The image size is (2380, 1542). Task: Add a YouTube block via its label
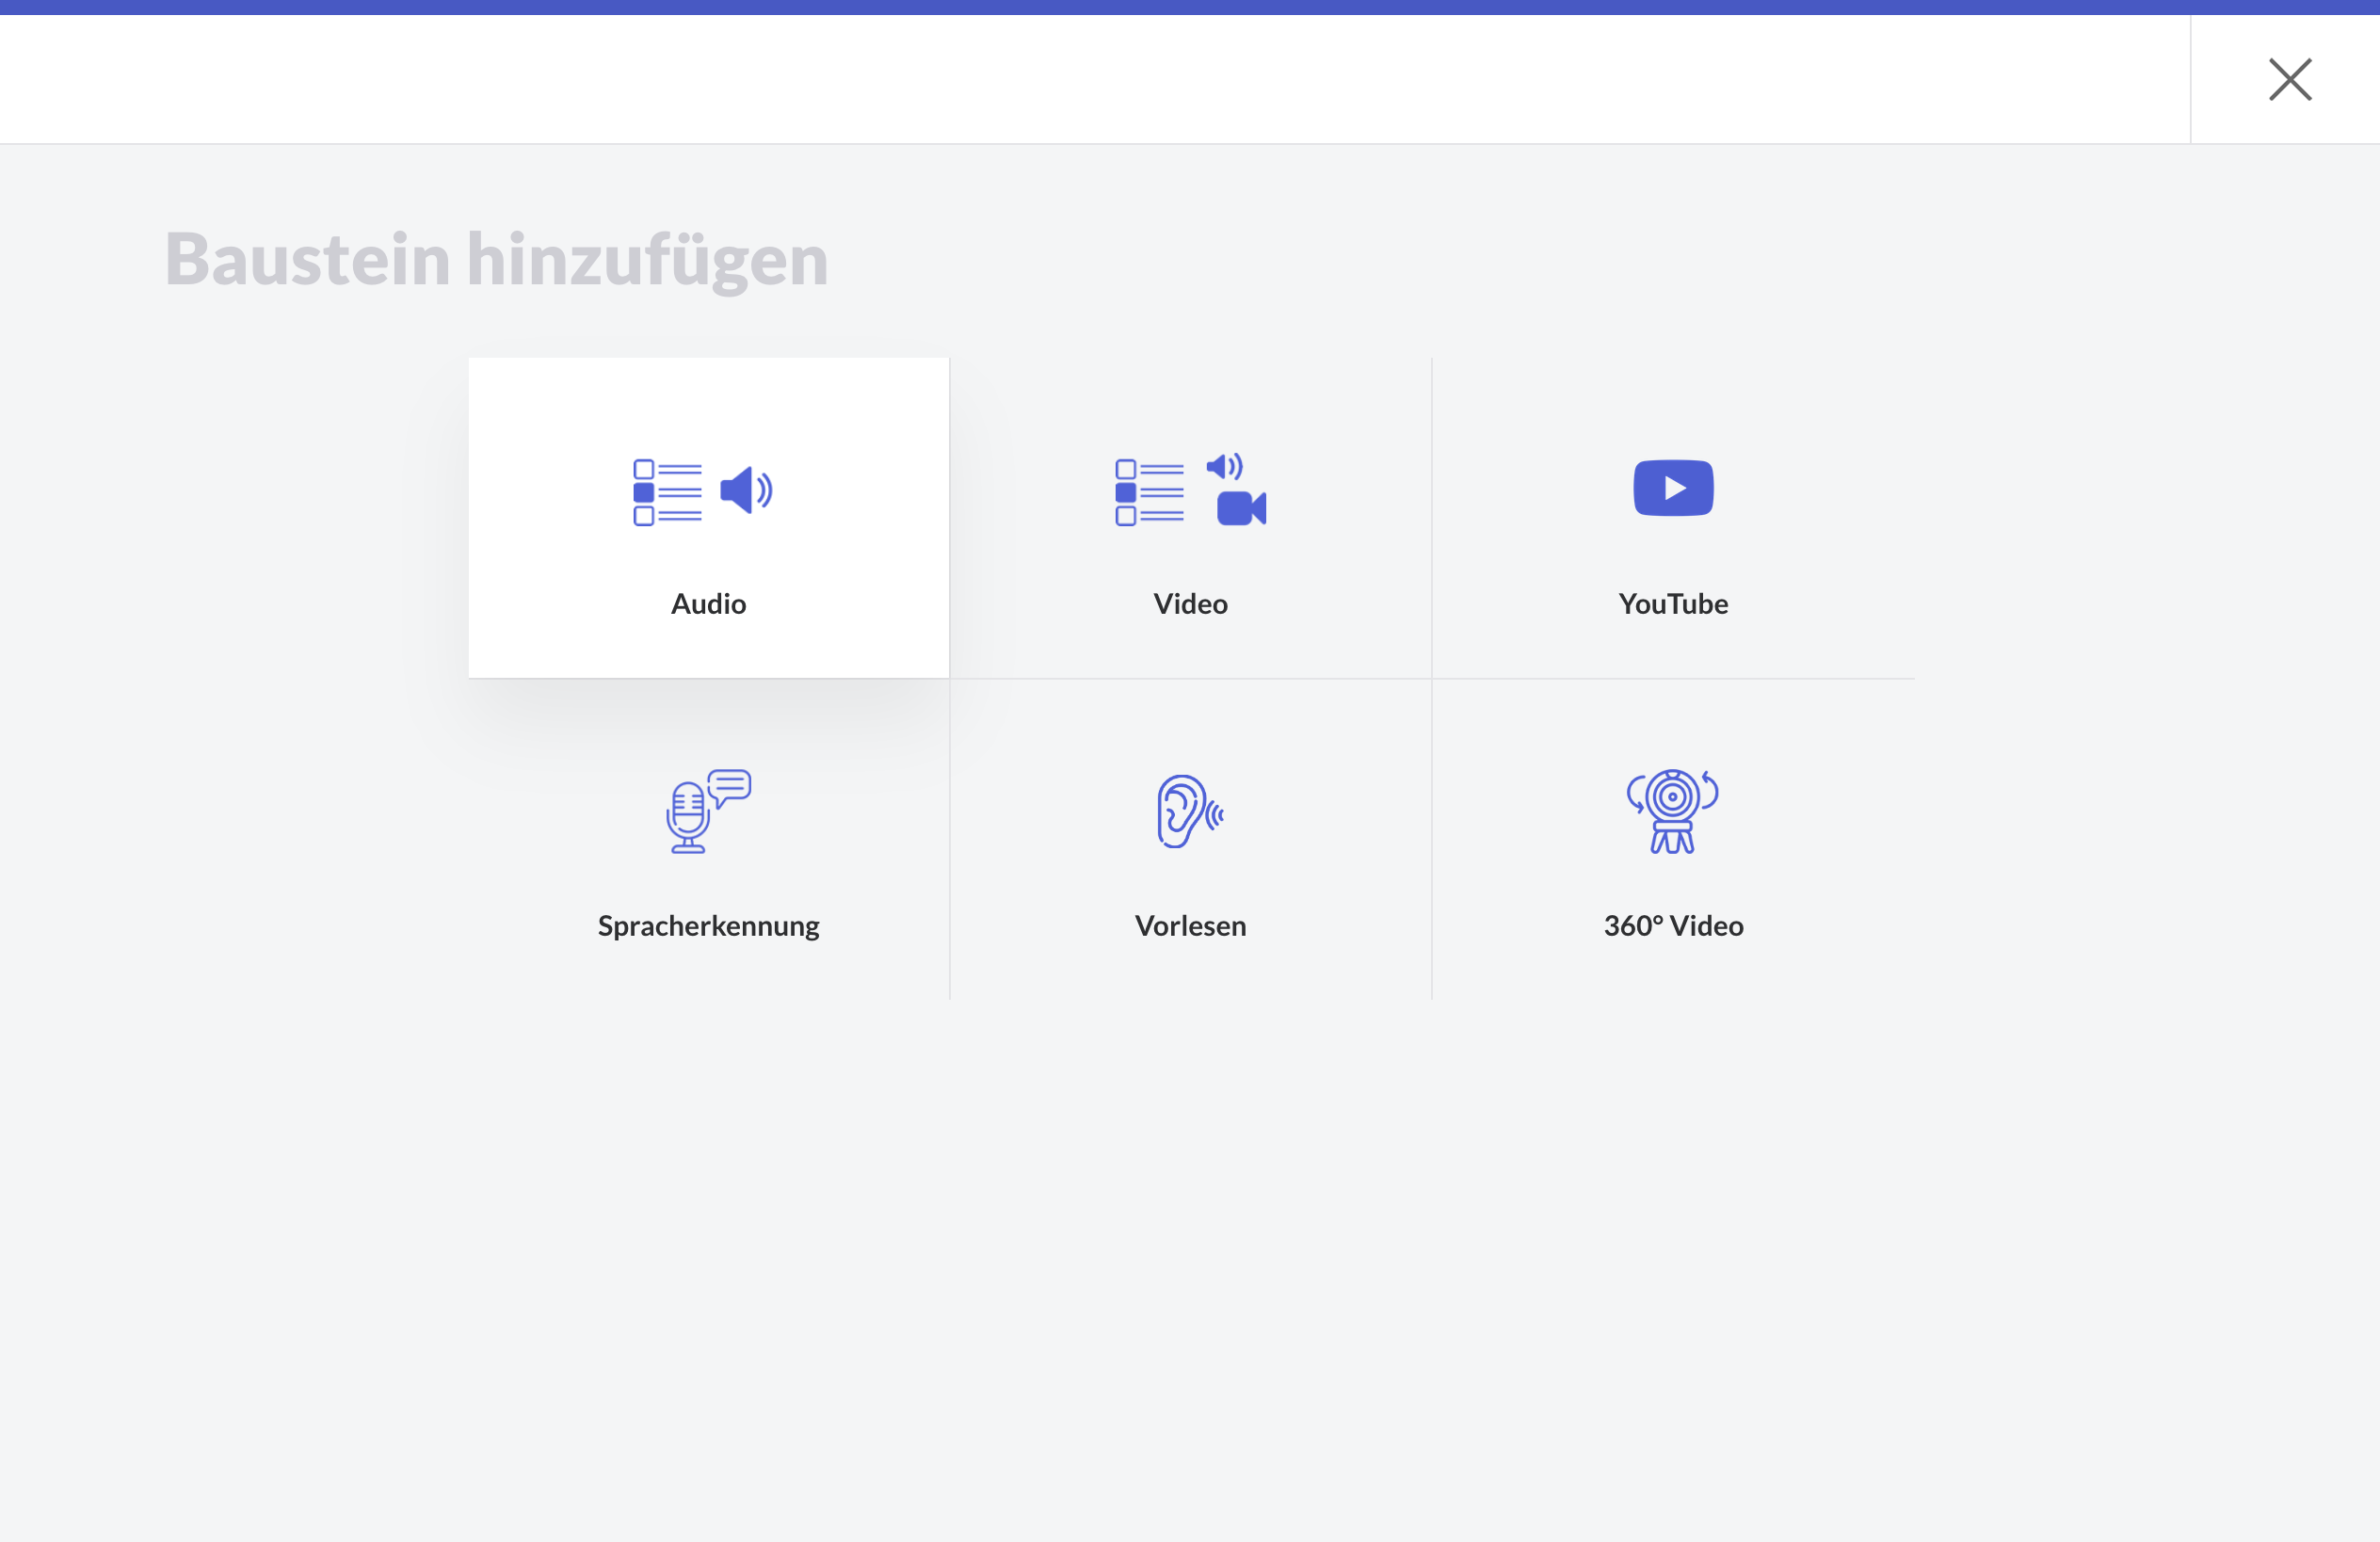coord(1673,604)
